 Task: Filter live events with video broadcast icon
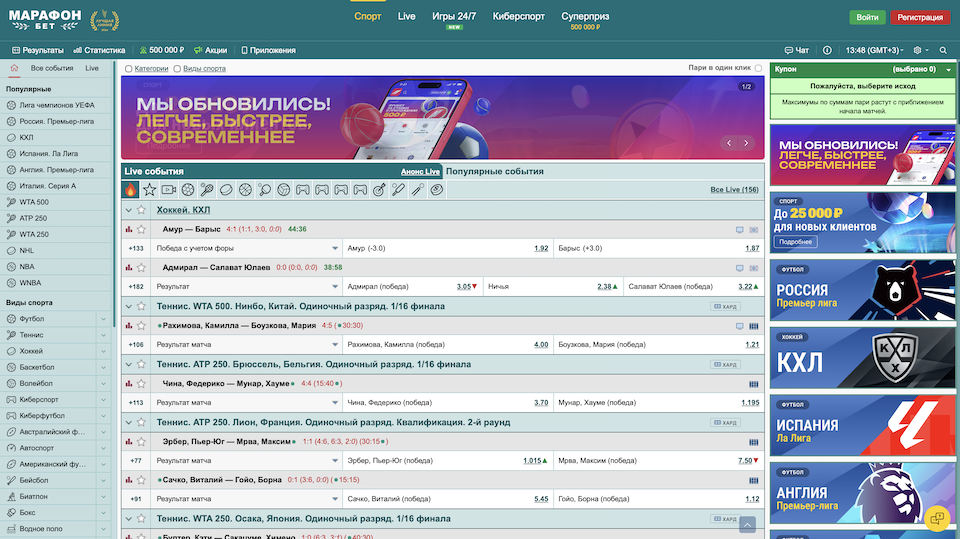click(169, 190)
